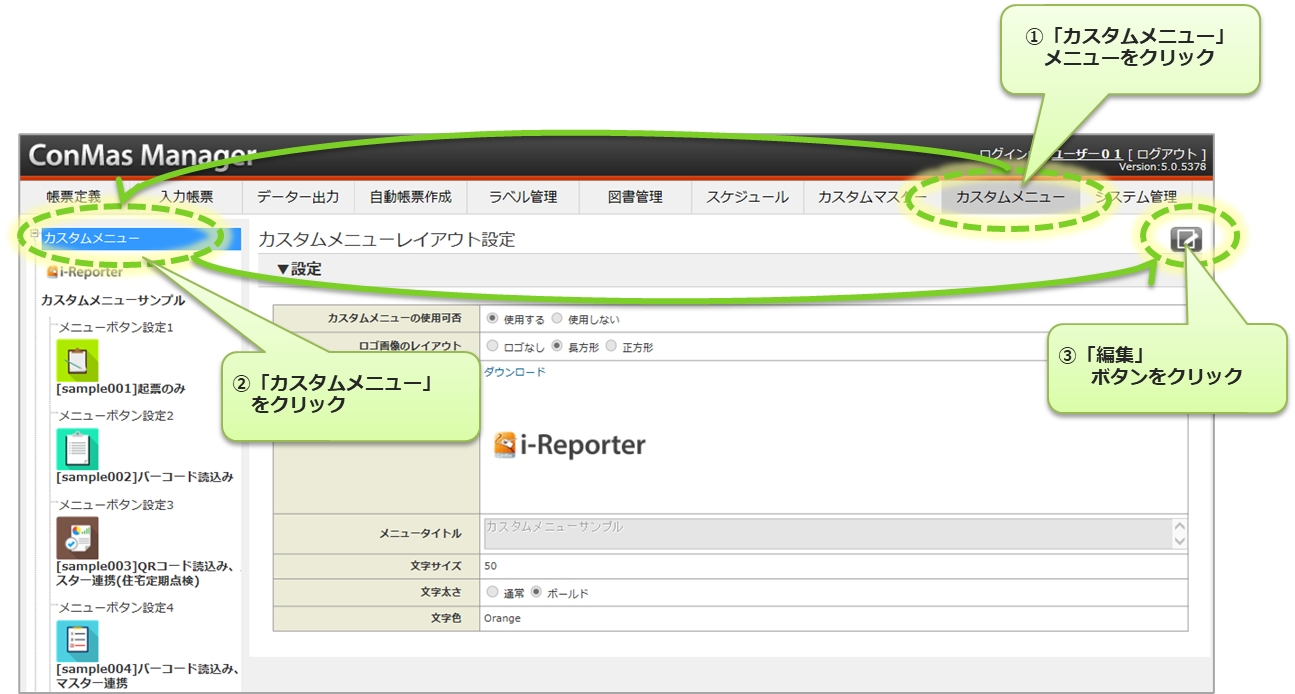Open the sample004 checklist menu icon

click(77, 641)
